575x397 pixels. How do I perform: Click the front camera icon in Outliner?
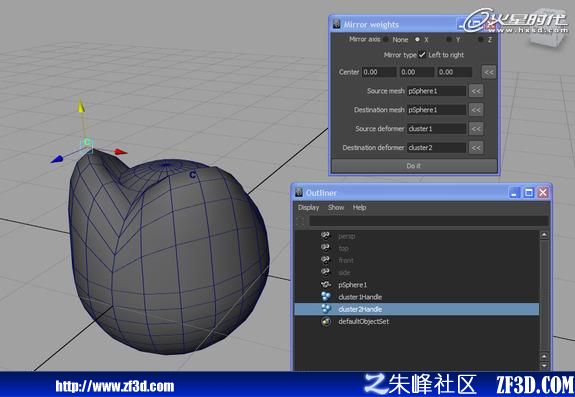325,260
